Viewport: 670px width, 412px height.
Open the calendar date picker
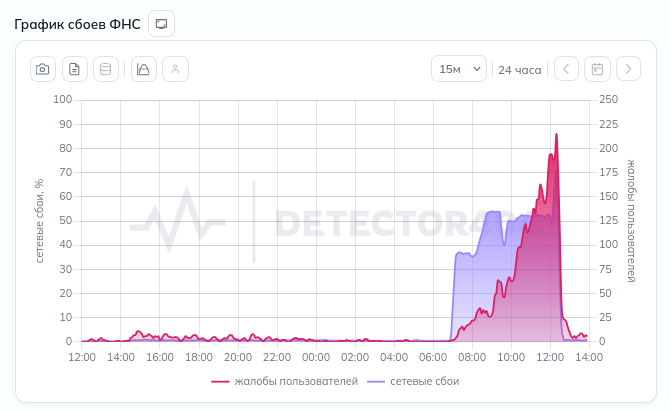597,69
